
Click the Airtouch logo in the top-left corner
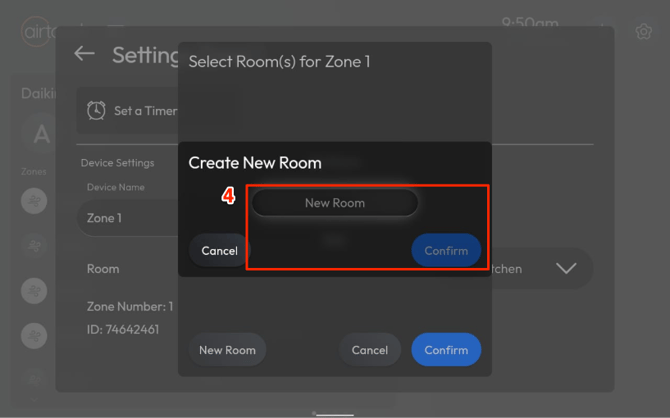pyautogui.click(x=38, y=31)
